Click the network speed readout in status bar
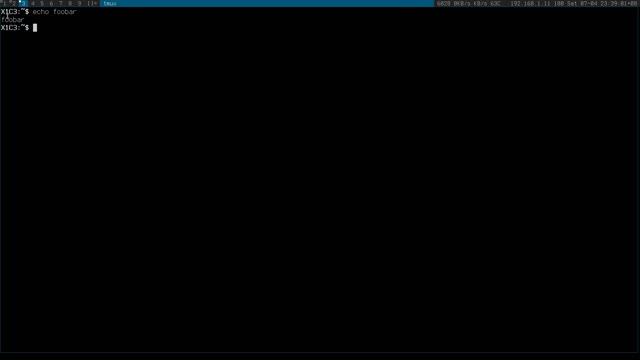This screenshot has height=360, width=640. pyautogui.click(x=471, y=3)
